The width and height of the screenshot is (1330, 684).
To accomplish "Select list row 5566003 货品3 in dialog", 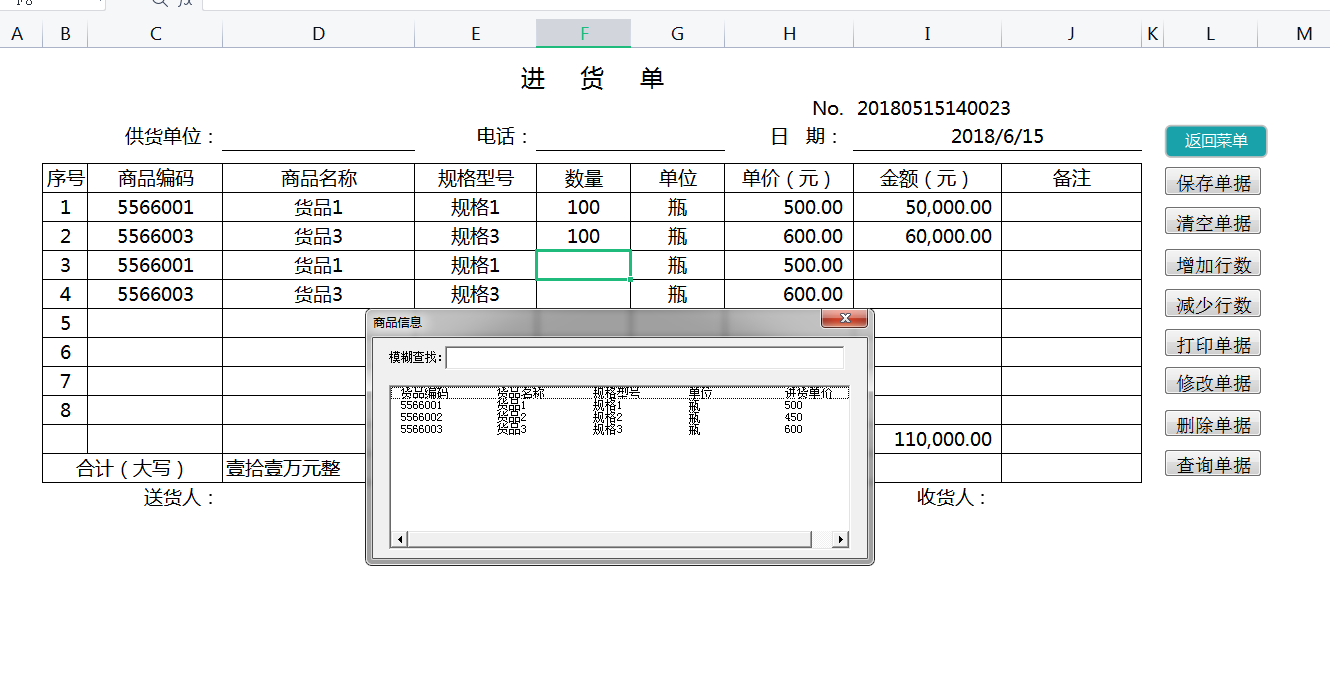I will (x=620, y=429).
